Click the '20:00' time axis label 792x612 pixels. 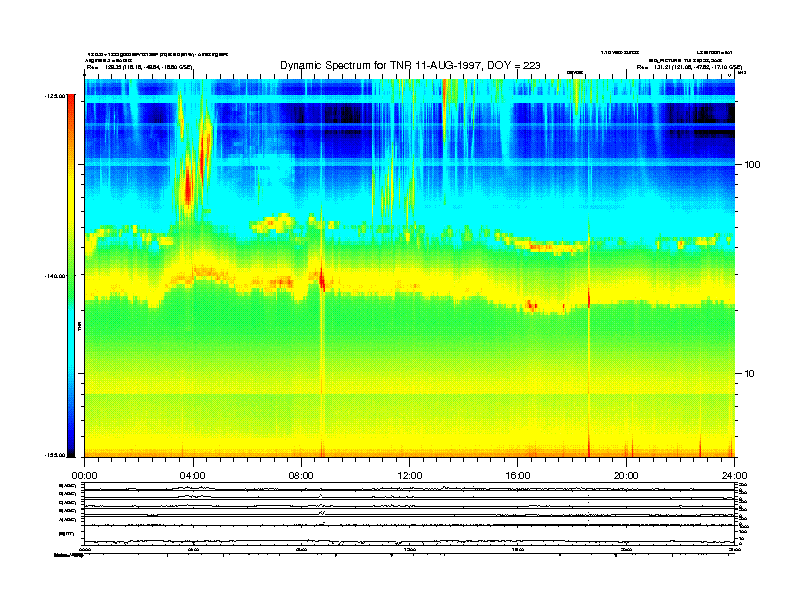(x=626, y=476)
